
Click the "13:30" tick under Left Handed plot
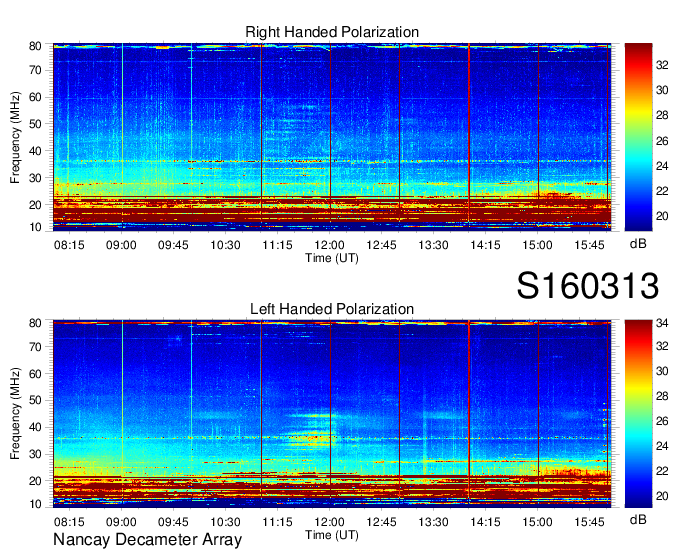click(x=433, y=522)
